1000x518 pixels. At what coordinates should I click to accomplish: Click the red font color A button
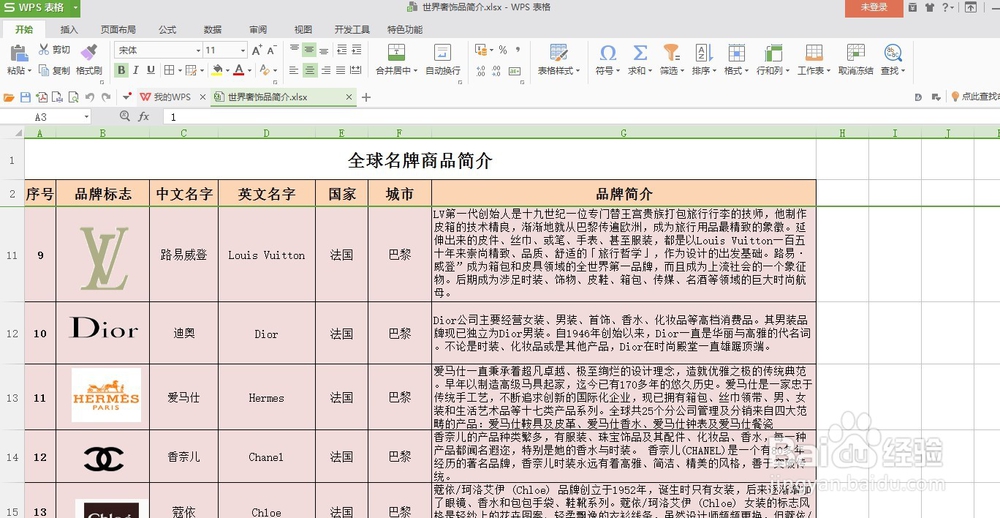239,70
